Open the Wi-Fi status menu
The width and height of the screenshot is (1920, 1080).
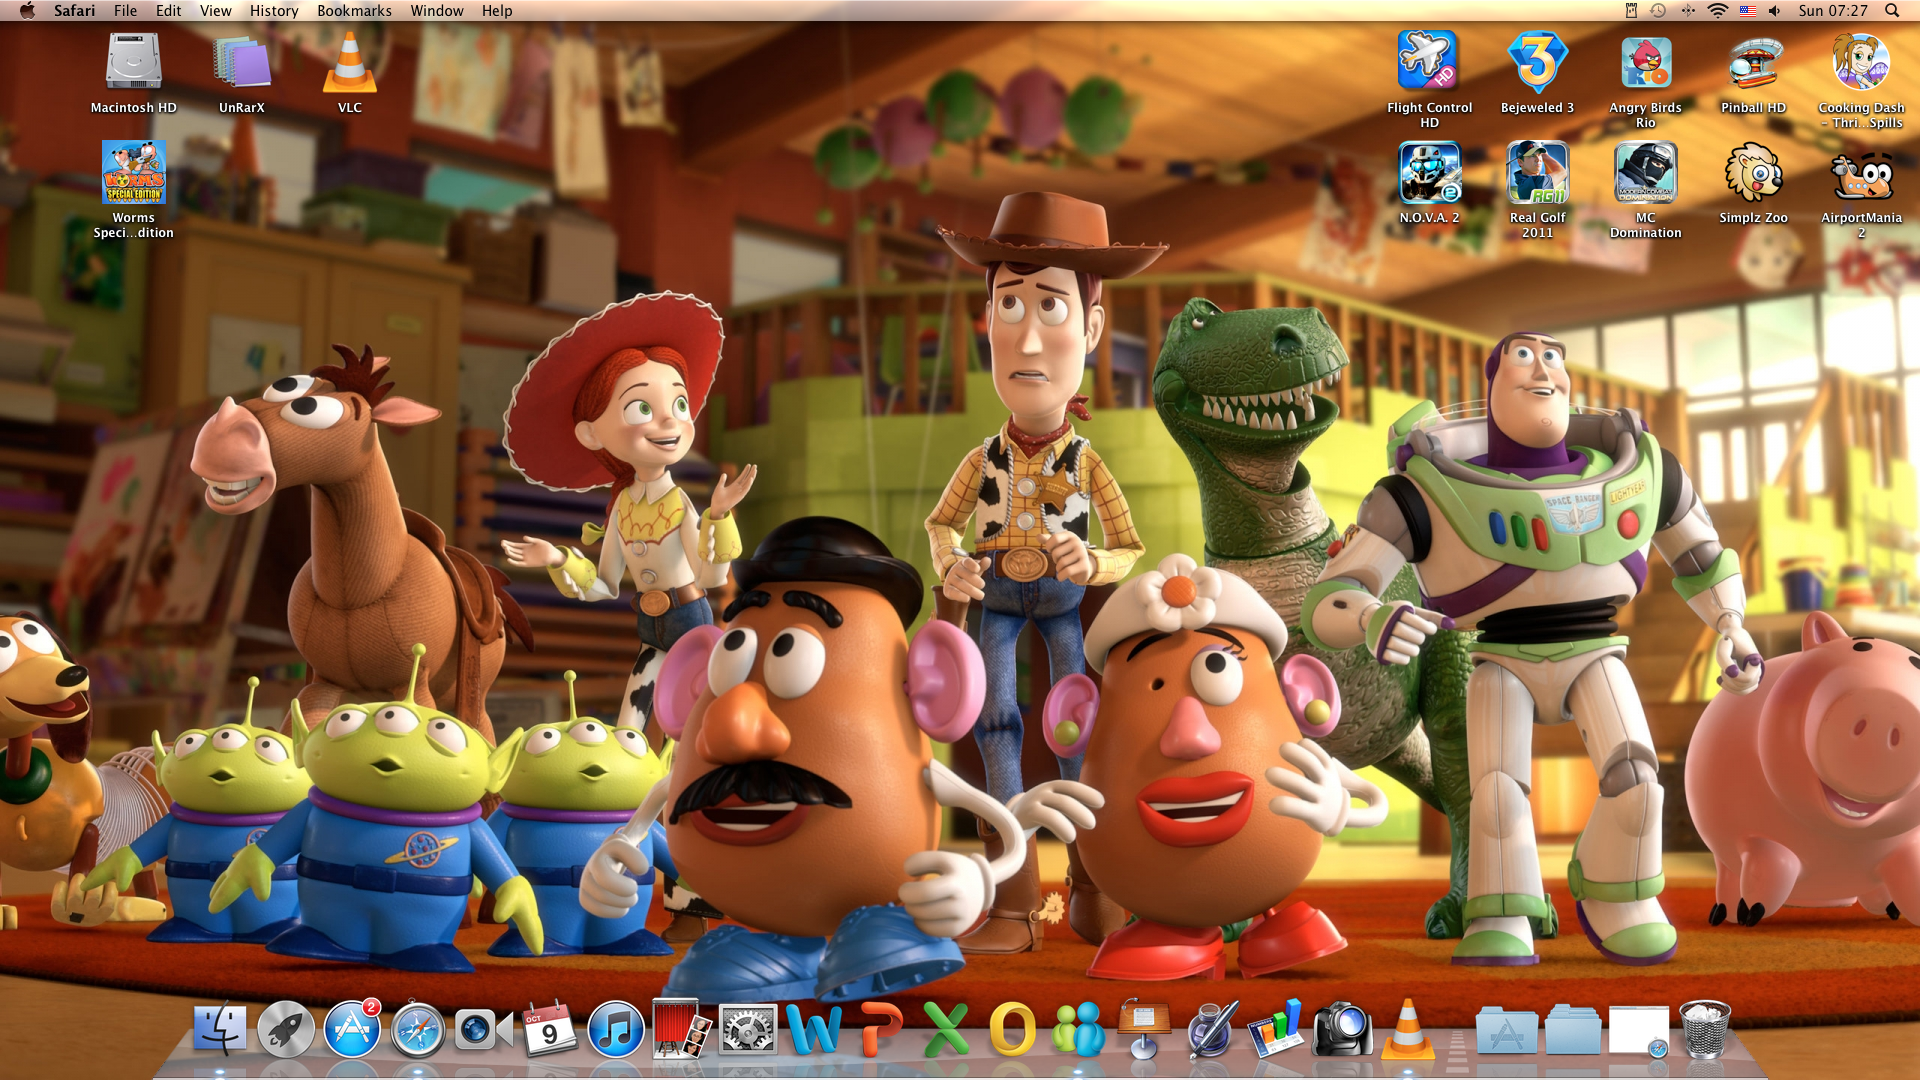1718,11
